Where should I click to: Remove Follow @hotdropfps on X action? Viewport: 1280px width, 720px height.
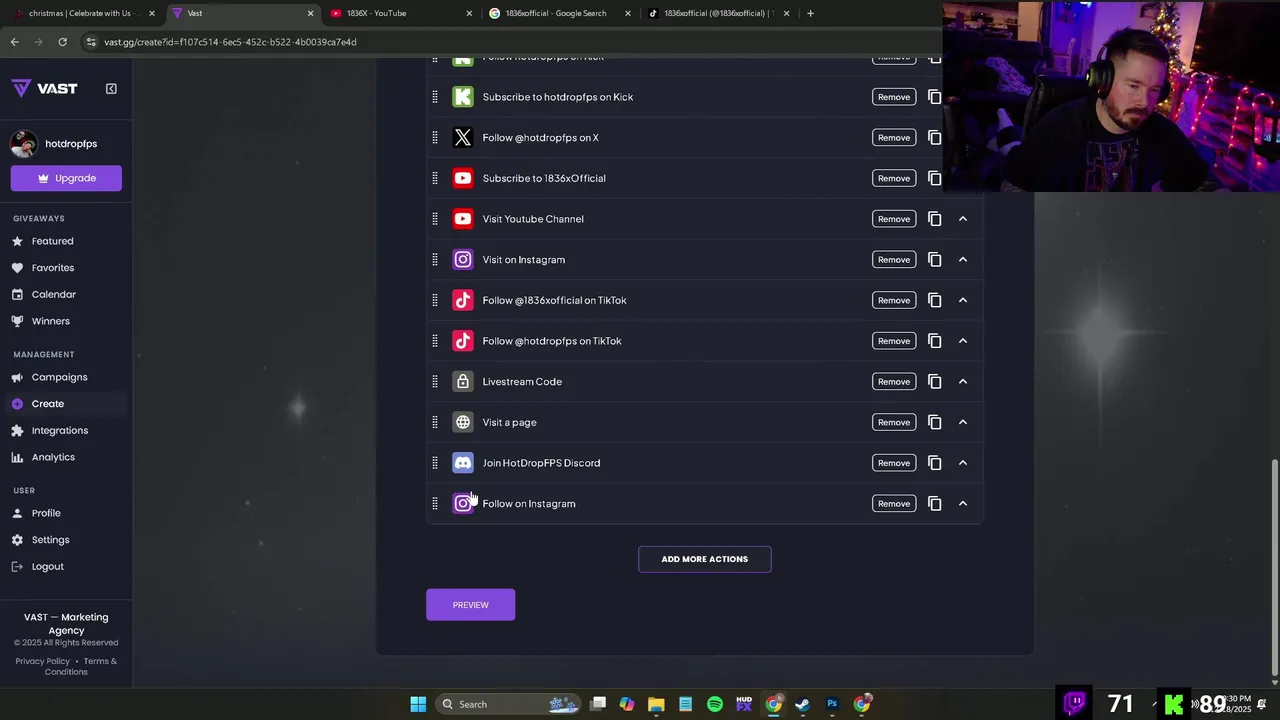pyautogui.click(x=894, y=138)
